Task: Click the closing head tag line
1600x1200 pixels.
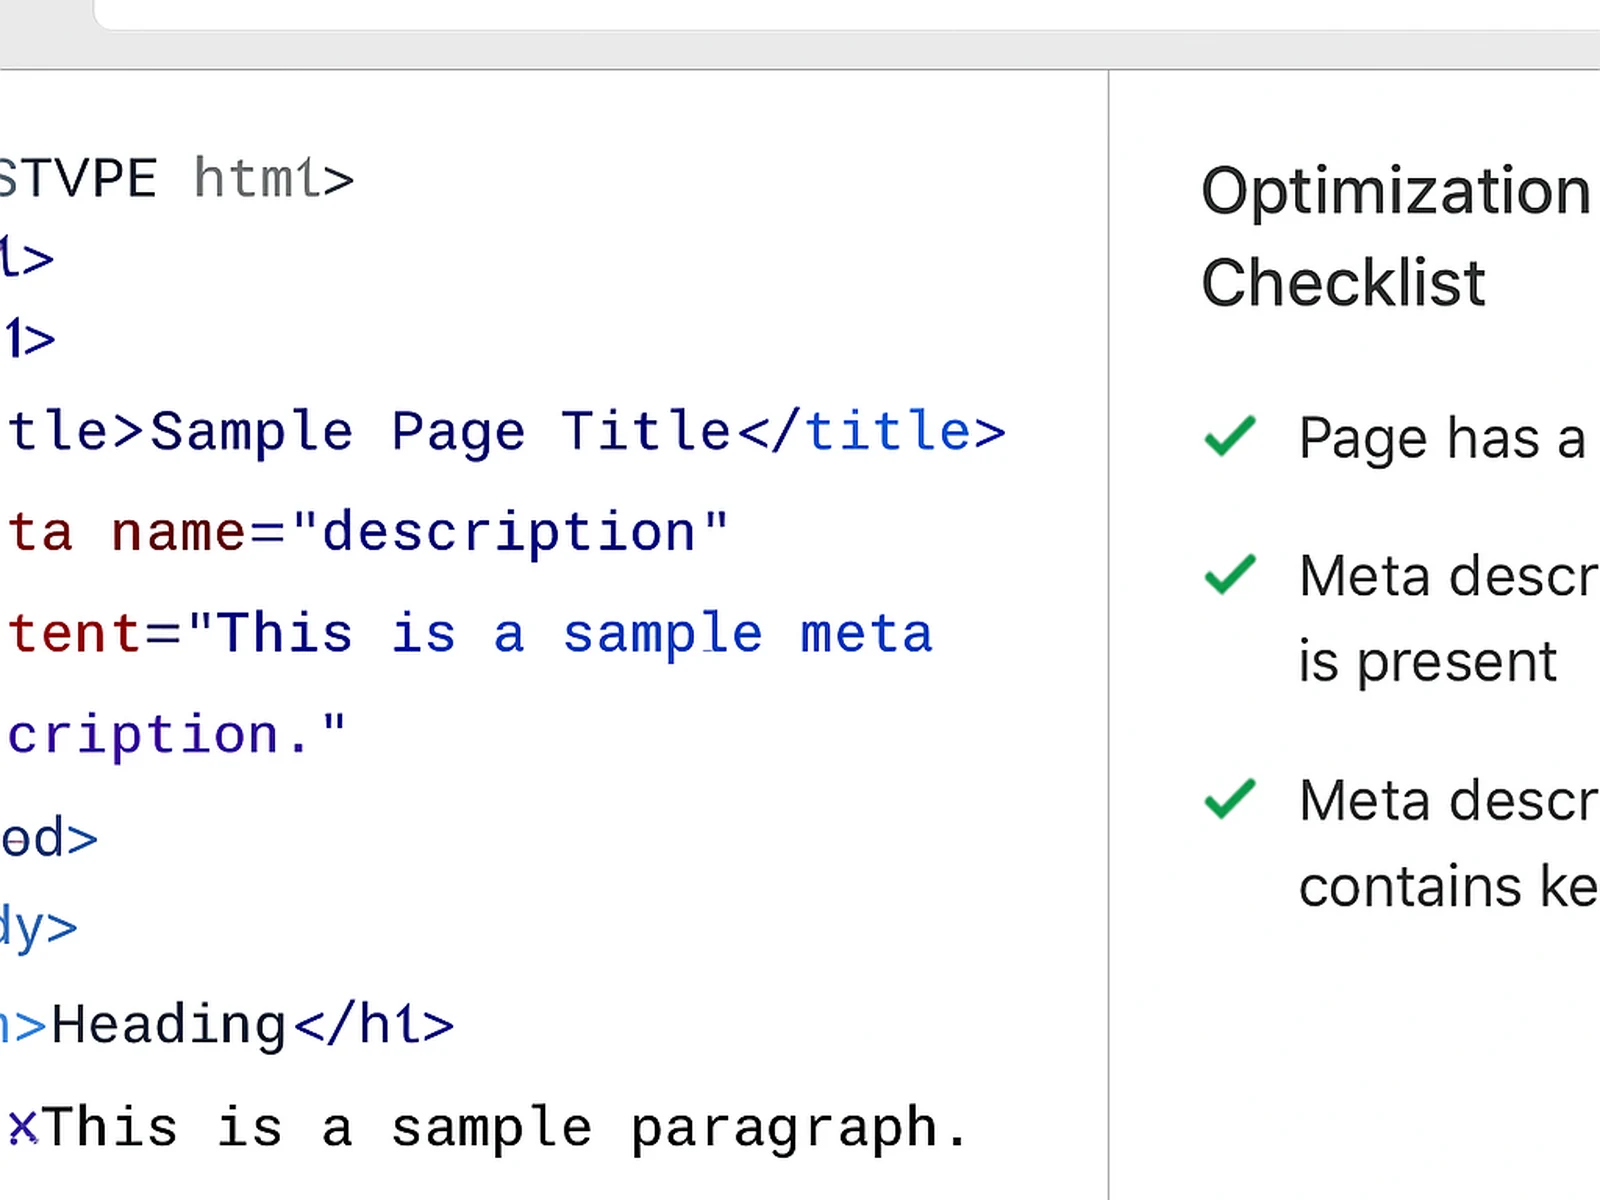Action: coord(48,838)
